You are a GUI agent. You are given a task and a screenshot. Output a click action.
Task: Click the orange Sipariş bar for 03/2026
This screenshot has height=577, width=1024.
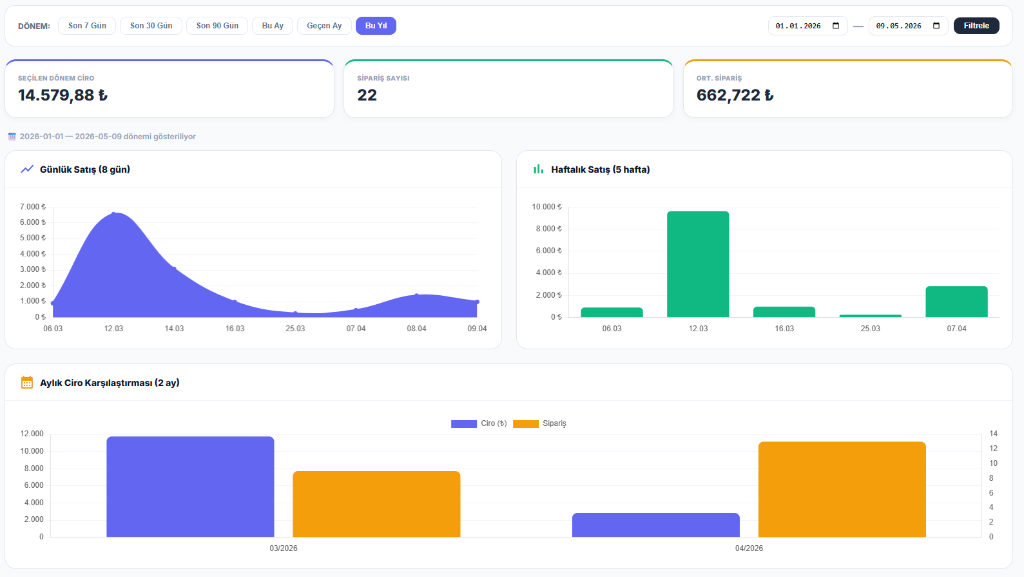coord(376,505)
